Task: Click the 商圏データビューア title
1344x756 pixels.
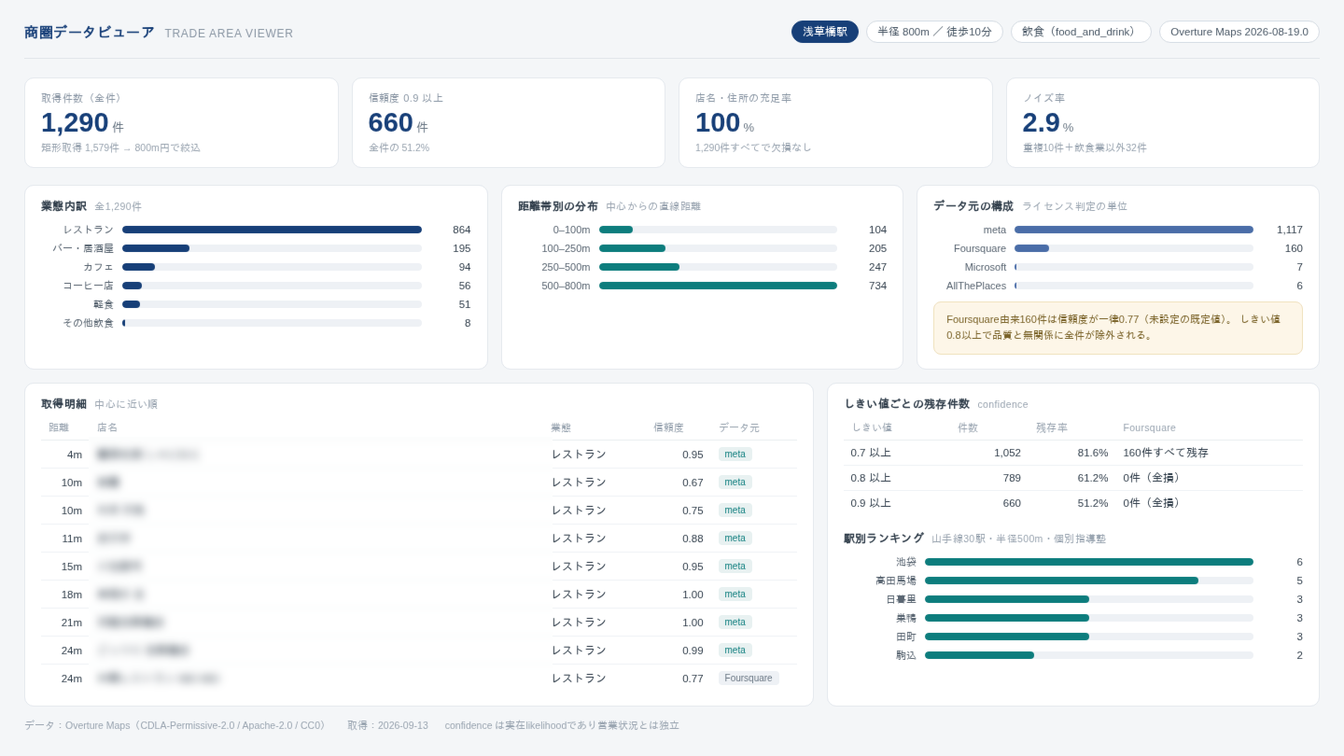Action: (x=89, y=32)
